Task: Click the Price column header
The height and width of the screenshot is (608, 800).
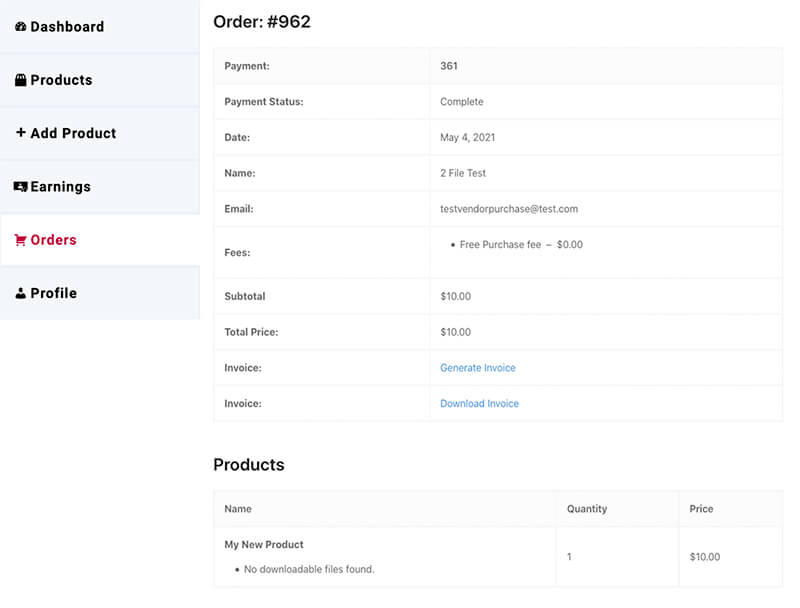Action: [x=701, y=509]
